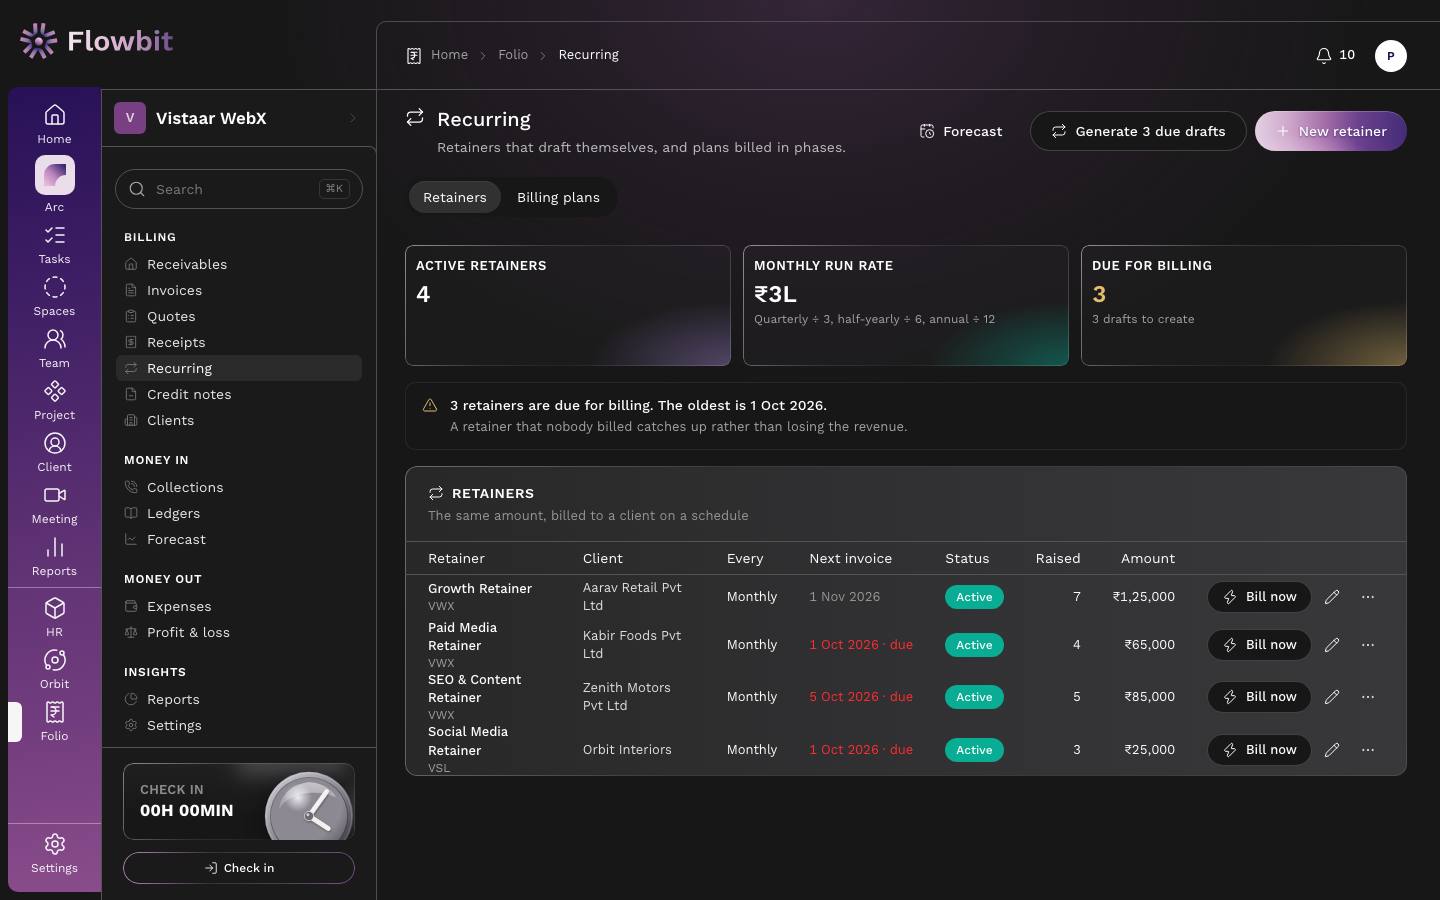This screenshot has width=1440, height=900.
Task: Go to Folio in the breadcrumb
Action: [x=513, y=55]
